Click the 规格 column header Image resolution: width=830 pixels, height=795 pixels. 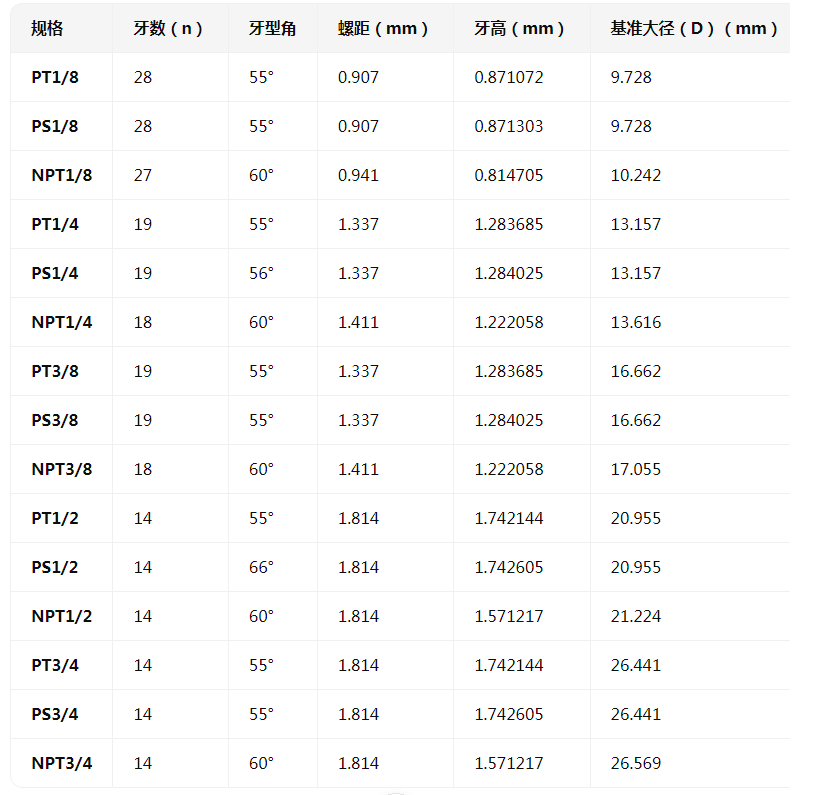pyautogui.click(x=47, y=29)
